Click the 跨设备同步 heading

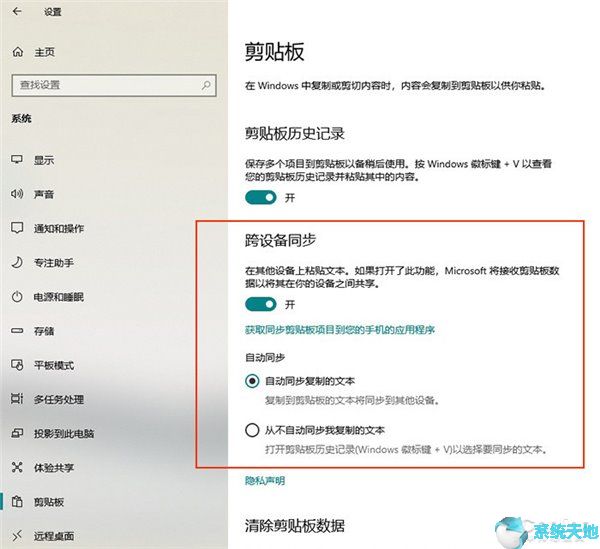280,240
